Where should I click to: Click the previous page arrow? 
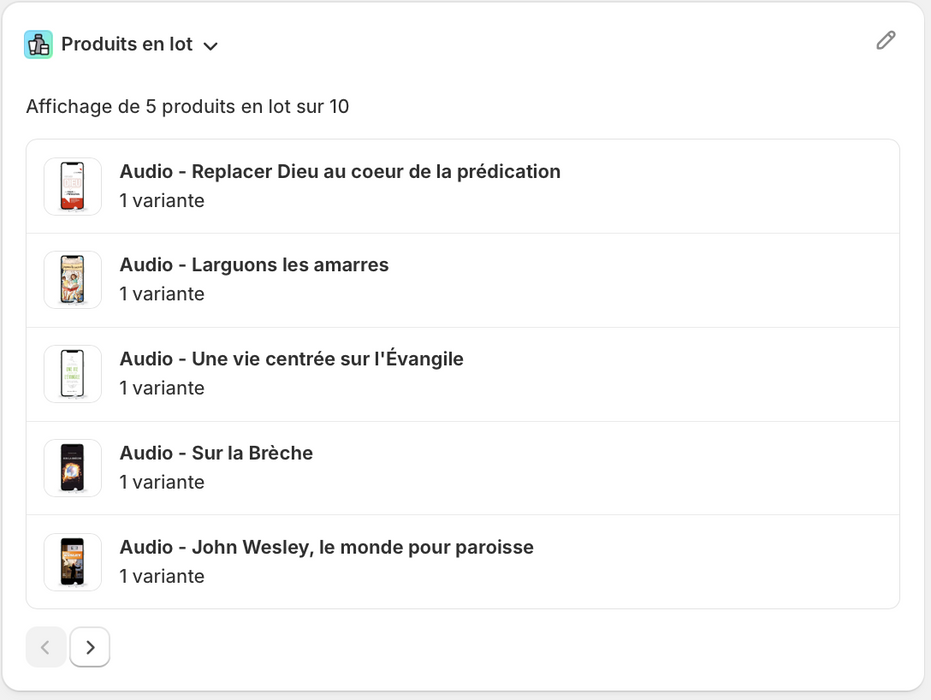click(46, 647)
